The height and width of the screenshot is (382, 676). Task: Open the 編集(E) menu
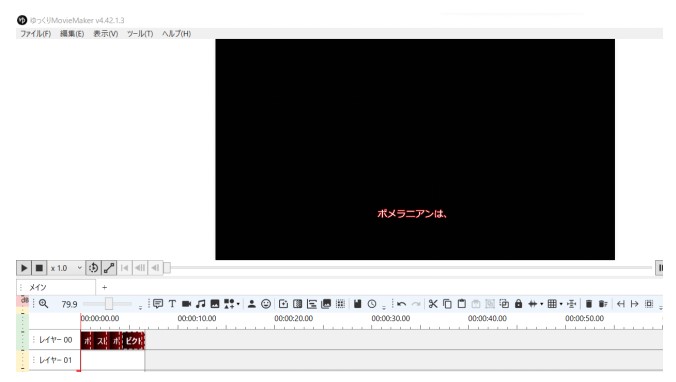tap(72, 34)
